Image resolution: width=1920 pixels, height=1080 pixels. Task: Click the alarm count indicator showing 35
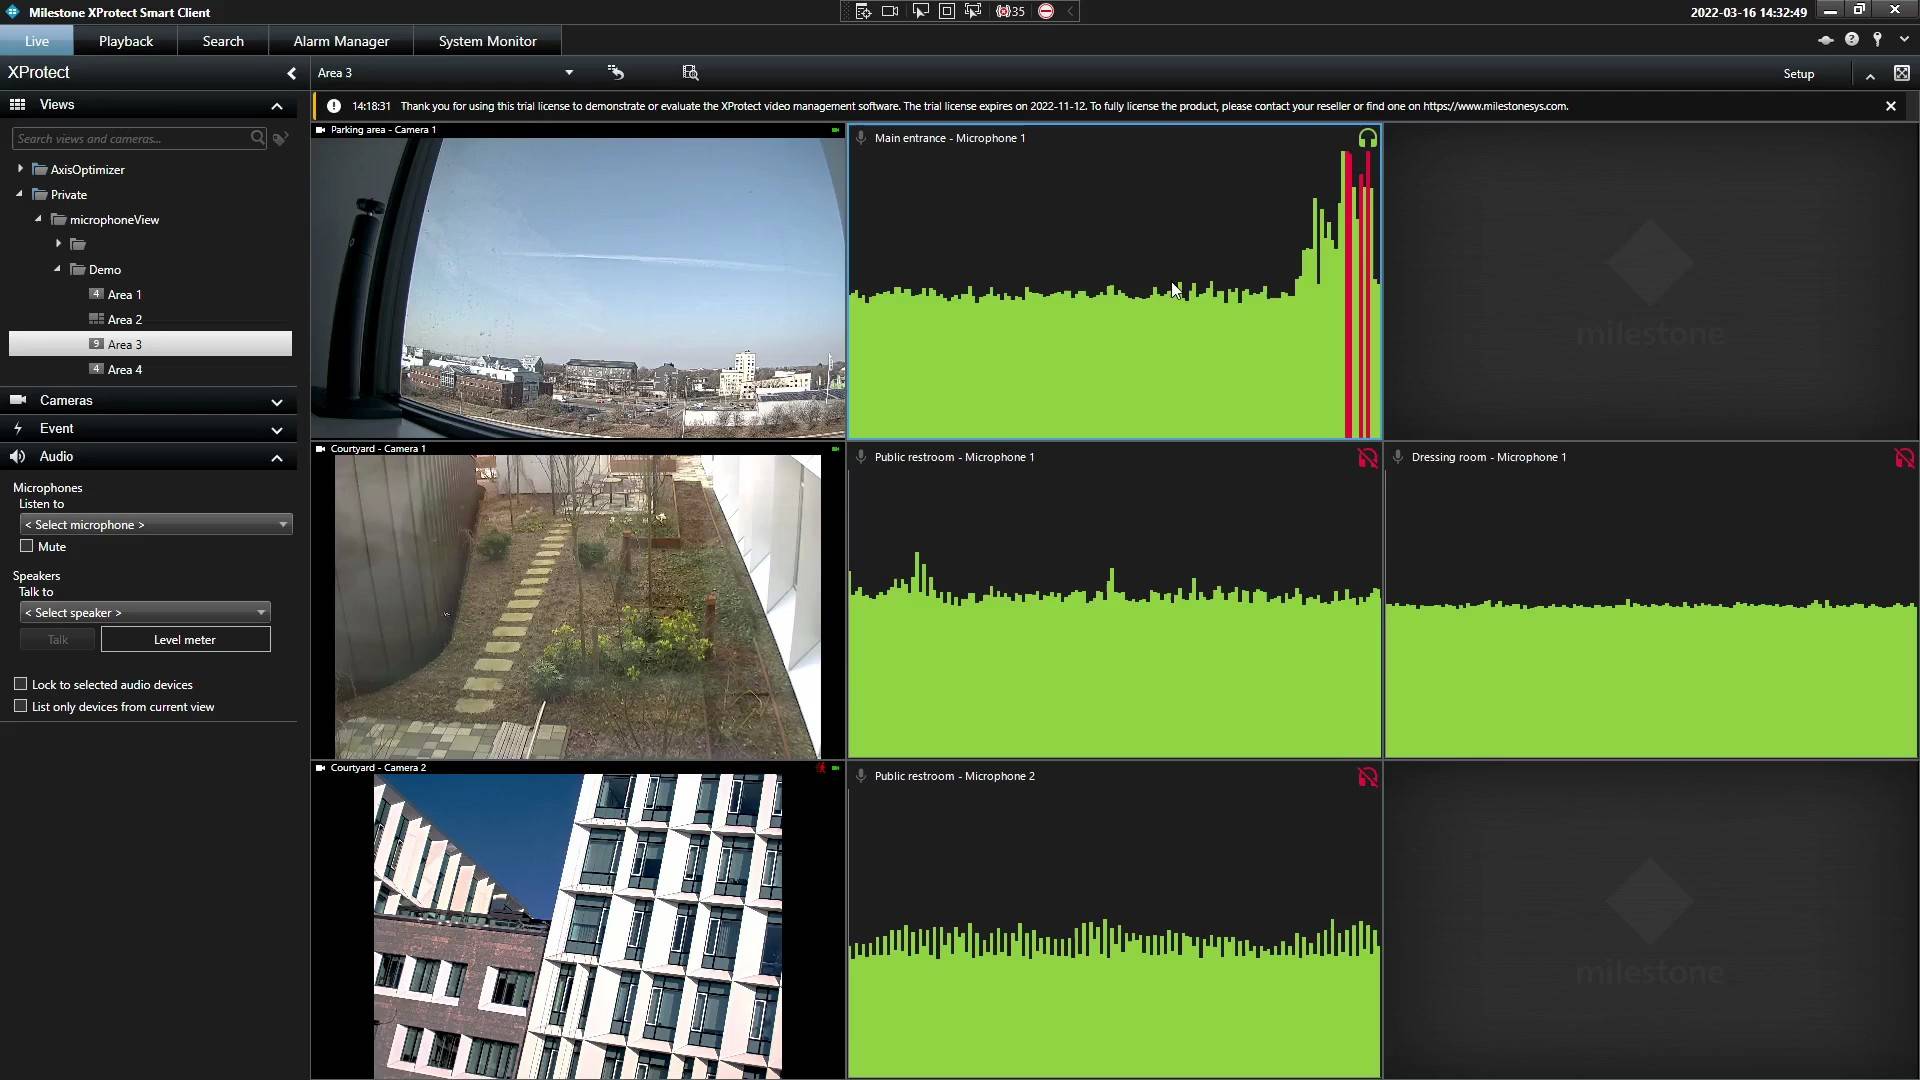pyautogui.click(x=1010, y=11)
